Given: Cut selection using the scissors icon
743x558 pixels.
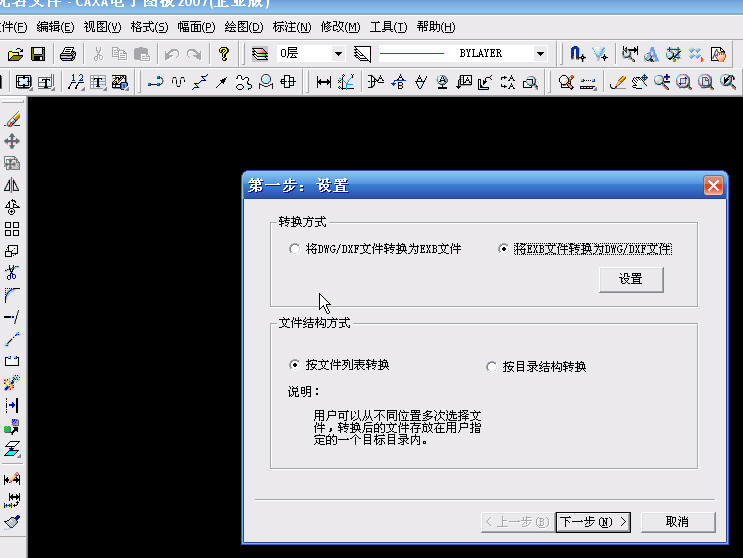Looking at the screenshot, I should (98, 54).
